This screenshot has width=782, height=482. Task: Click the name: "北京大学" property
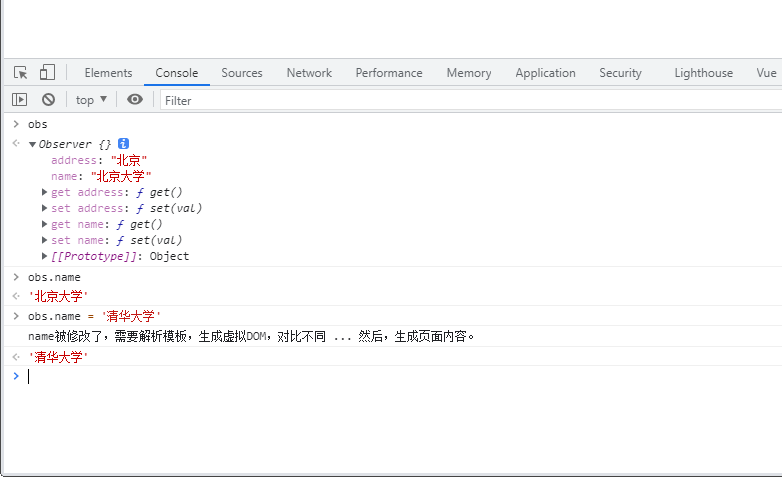tap(101, 176)
